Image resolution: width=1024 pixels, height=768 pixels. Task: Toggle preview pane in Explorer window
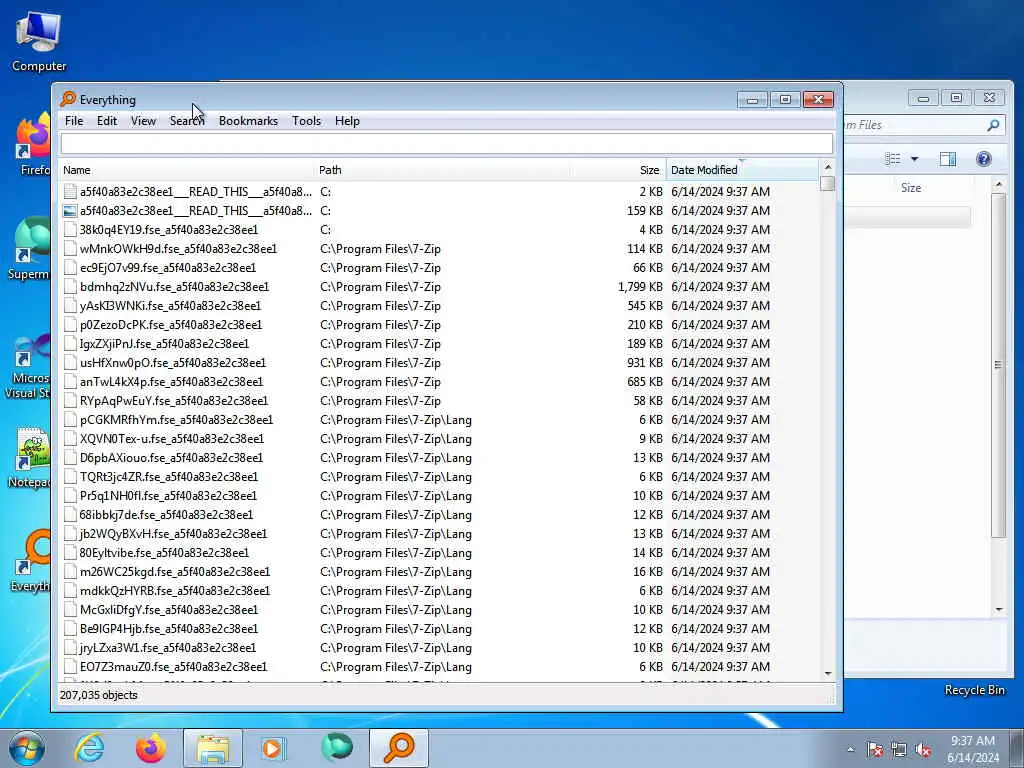948,159
